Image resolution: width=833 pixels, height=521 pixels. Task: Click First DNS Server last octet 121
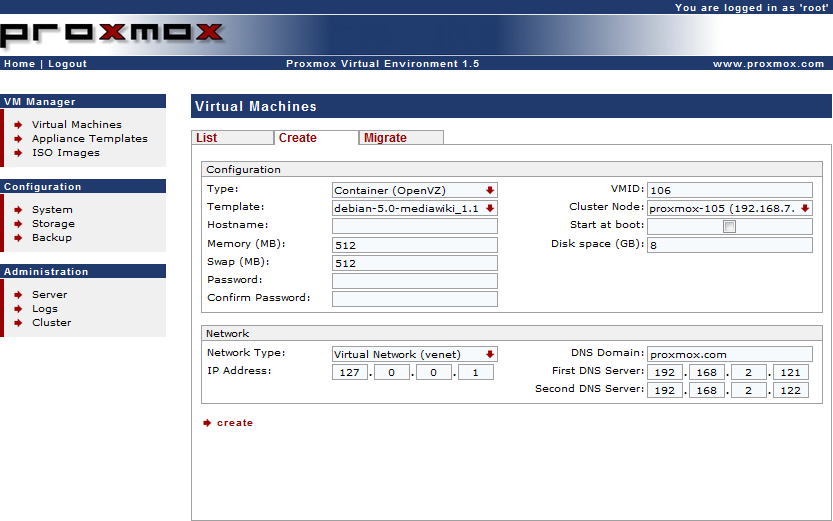tap(790, 372)
